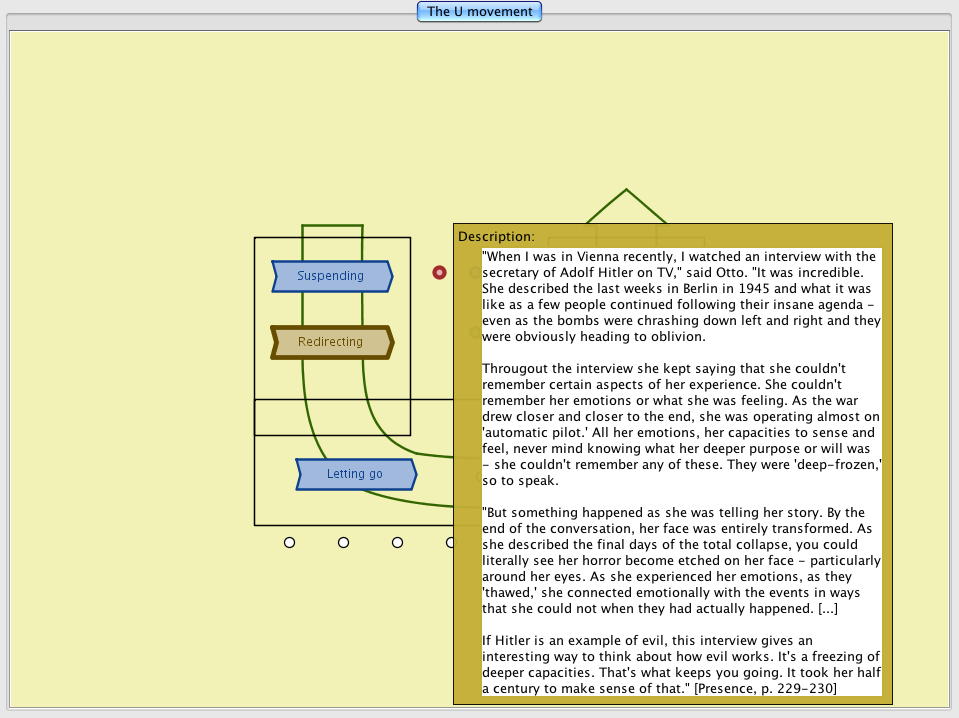This screenshot has width=959, height=718.
Task: Select the Letting go node
Action: point(355,474)
